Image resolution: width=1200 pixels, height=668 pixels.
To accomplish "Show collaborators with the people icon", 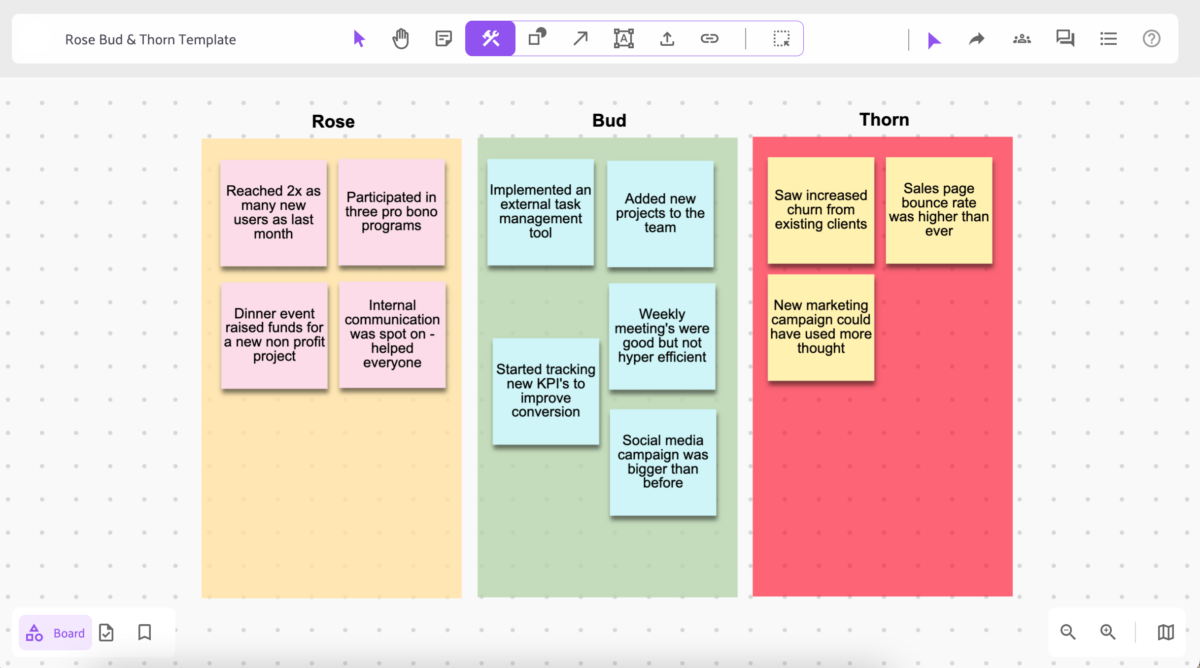I will [x=1021, y=38].
